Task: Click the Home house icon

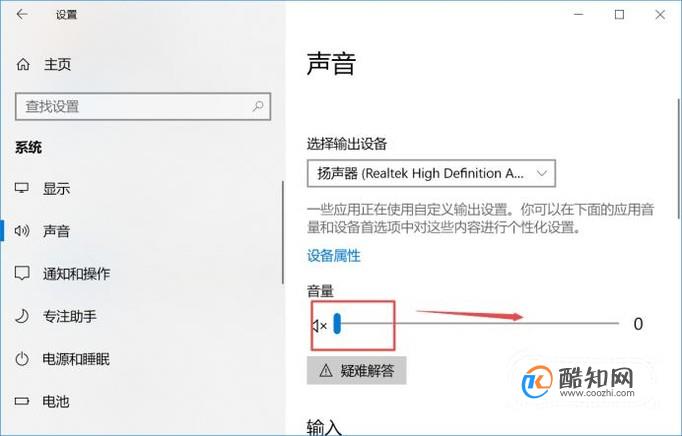Action: click(23, 64)
